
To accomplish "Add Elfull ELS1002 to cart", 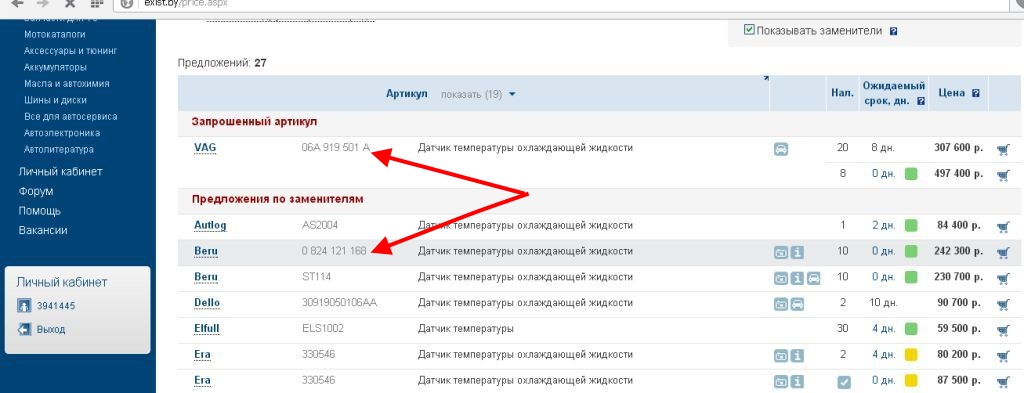I will (1003, 330).
